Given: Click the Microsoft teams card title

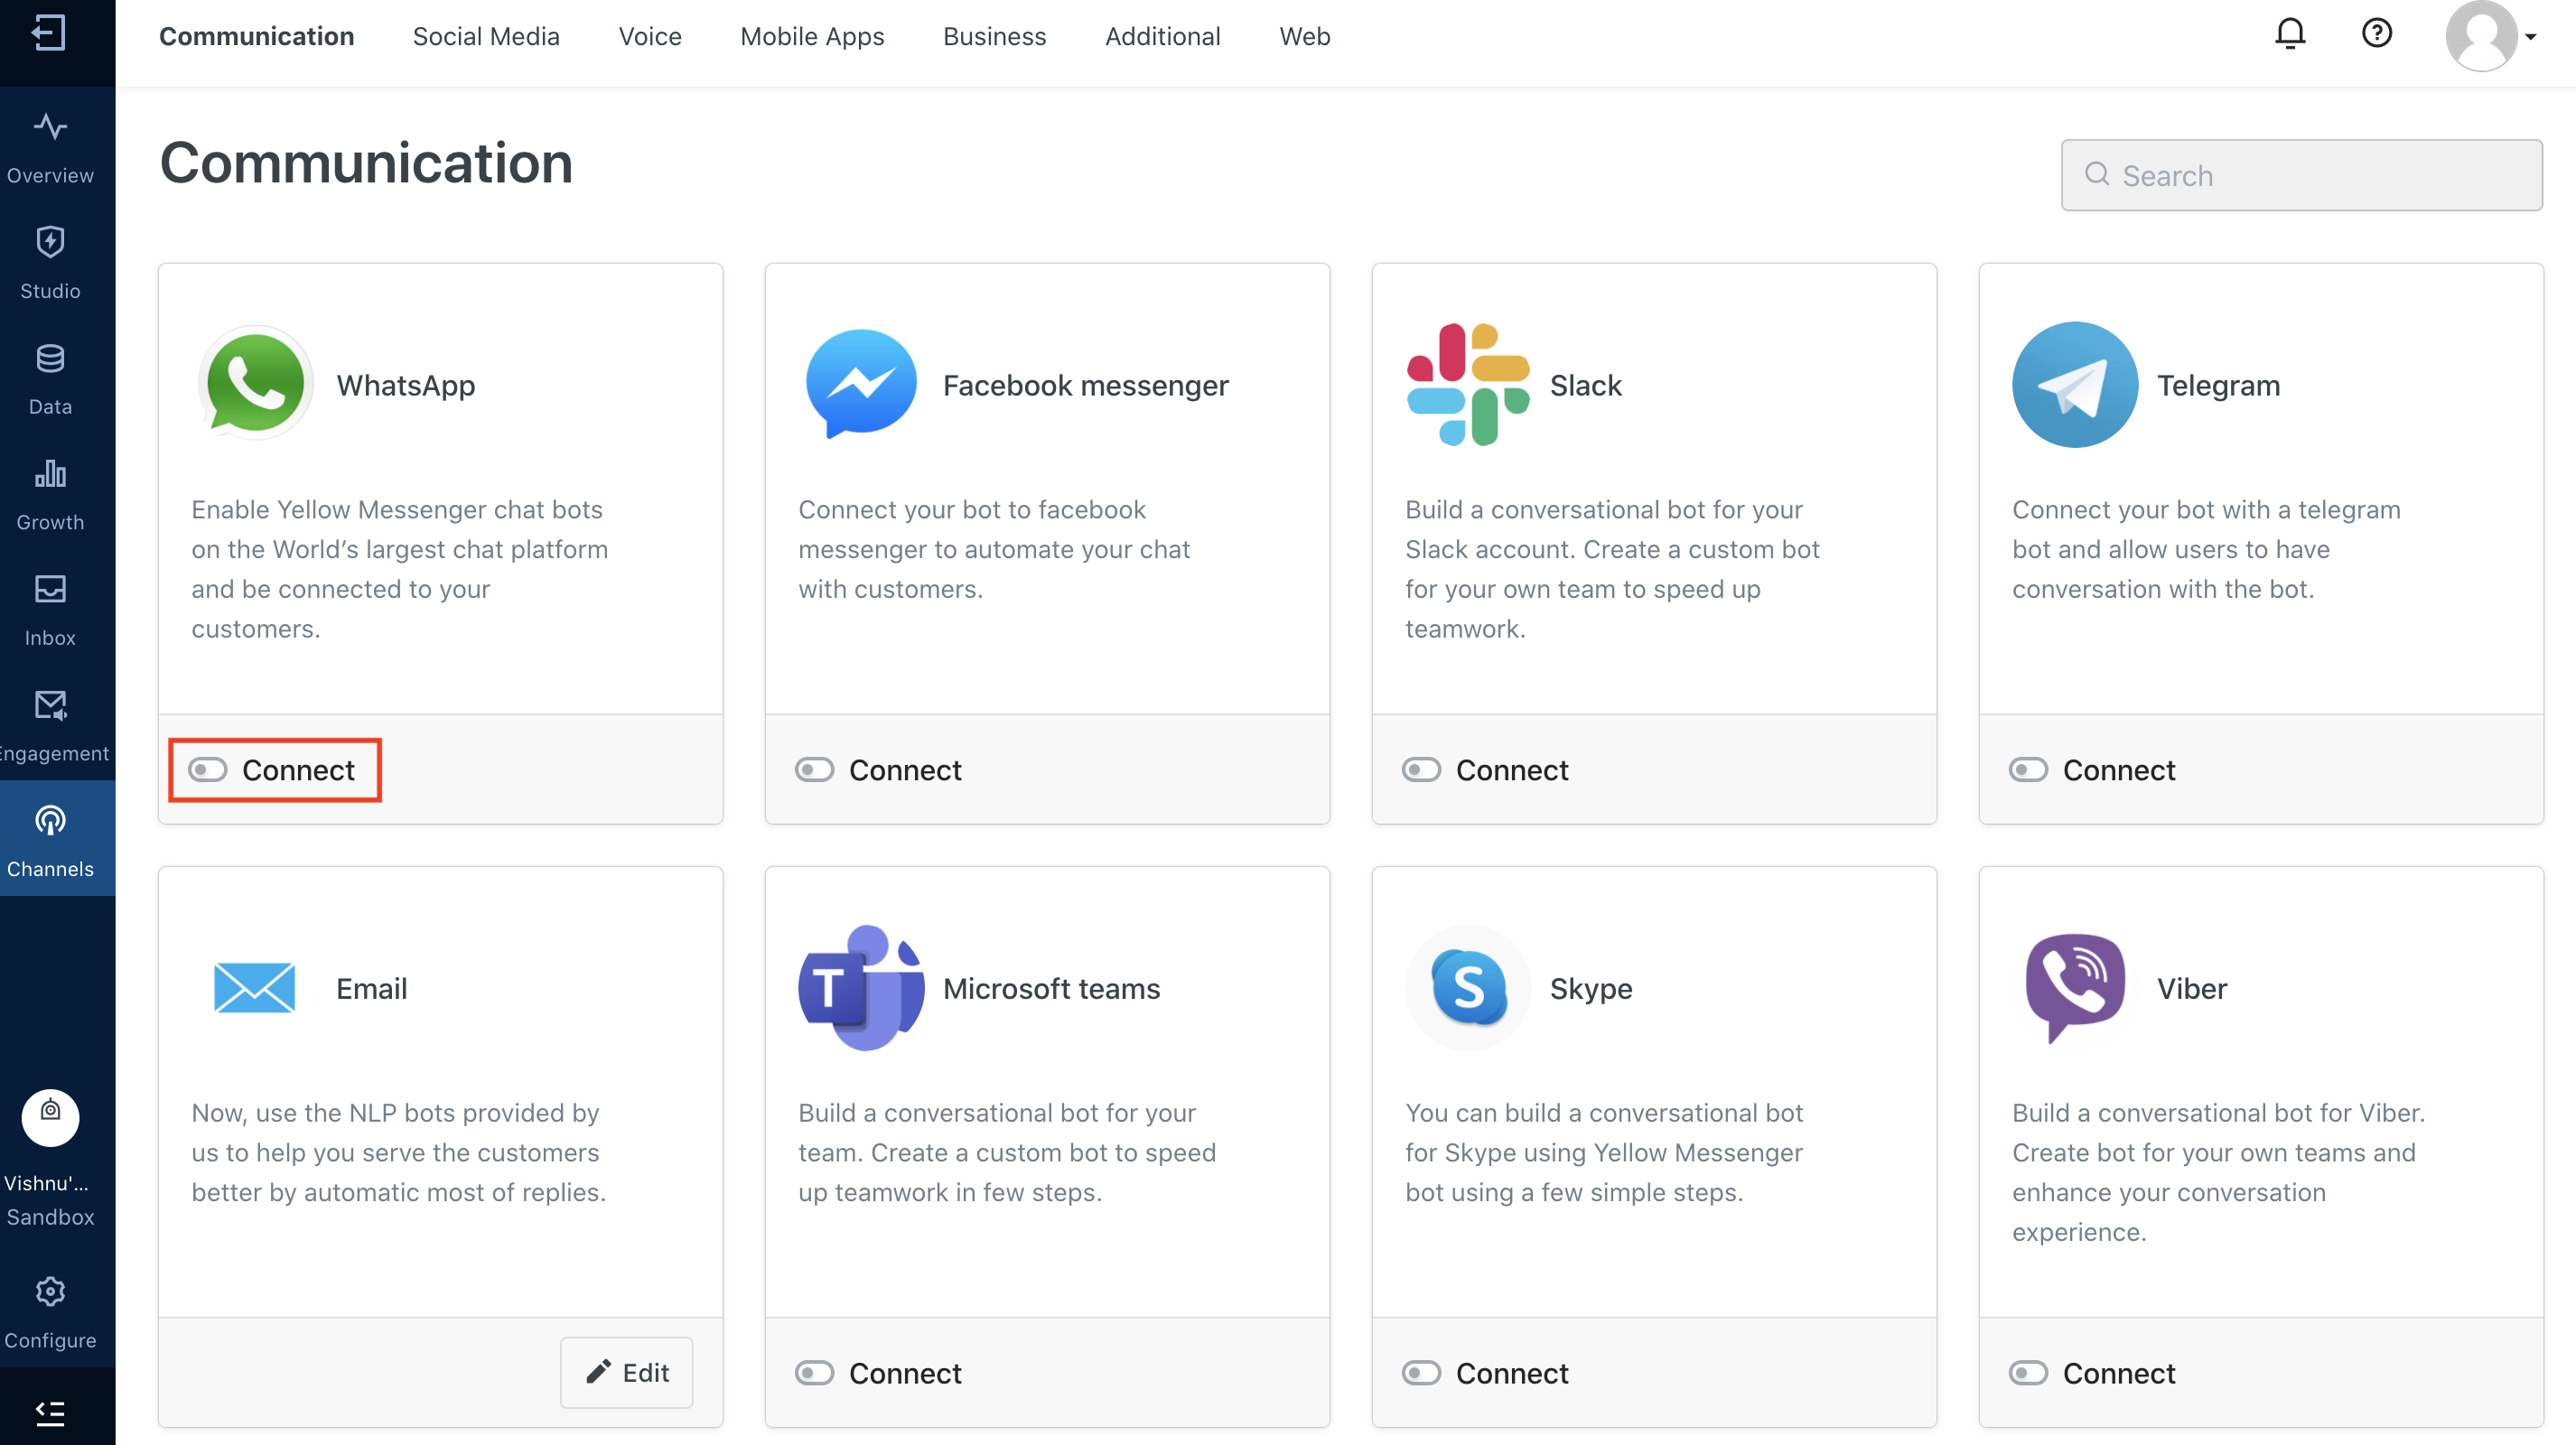Looking at the screenshot, I should [x=1051, y=988].
